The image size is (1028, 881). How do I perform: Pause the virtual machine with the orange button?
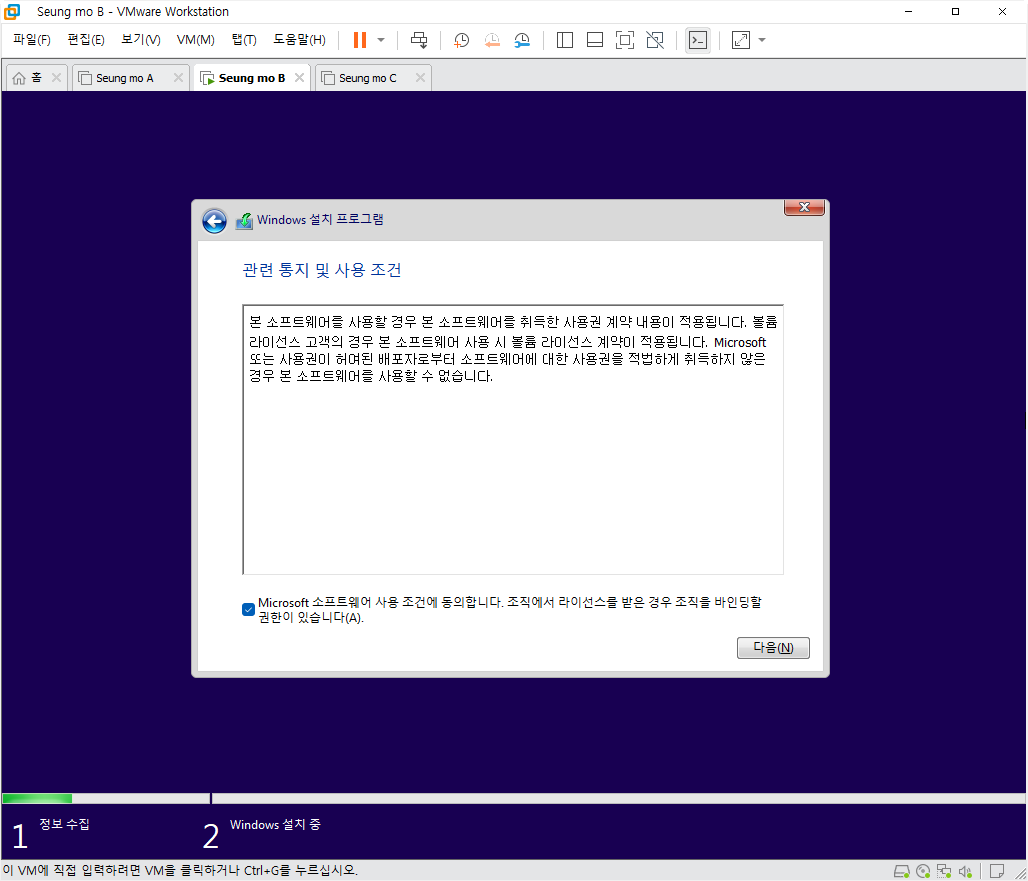(359, 40)
